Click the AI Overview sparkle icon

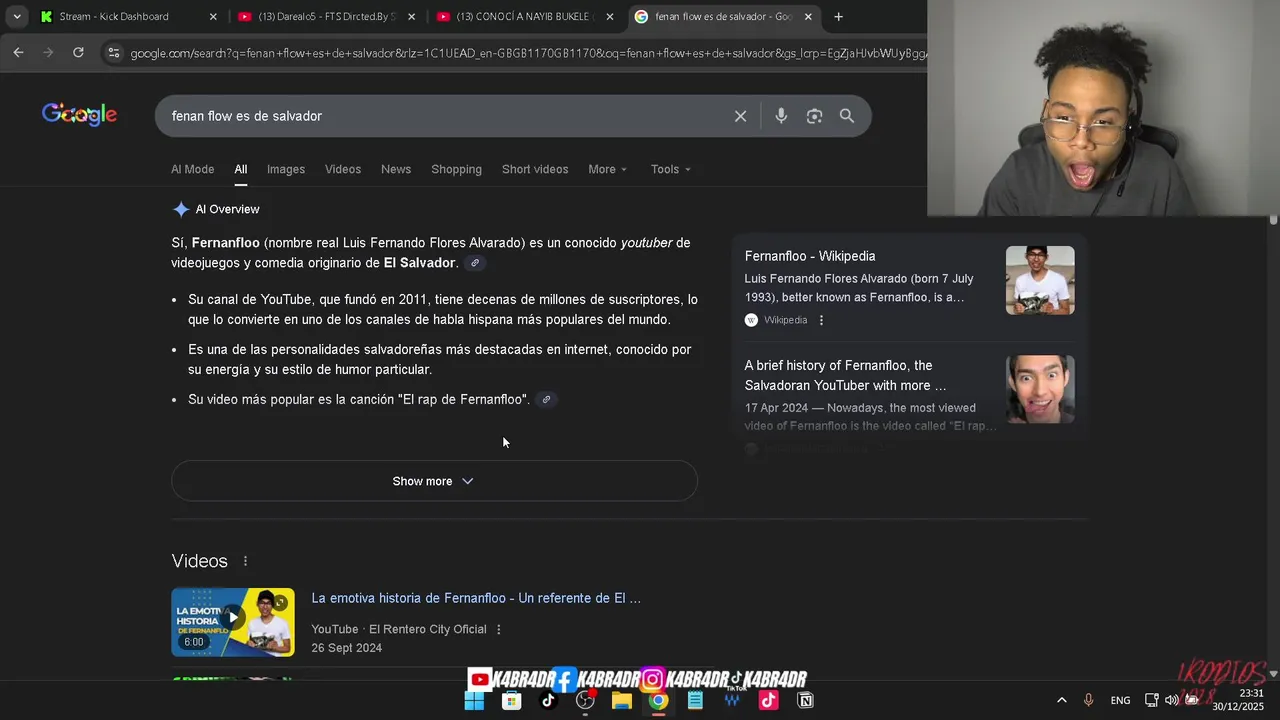[x=181, y=209]
